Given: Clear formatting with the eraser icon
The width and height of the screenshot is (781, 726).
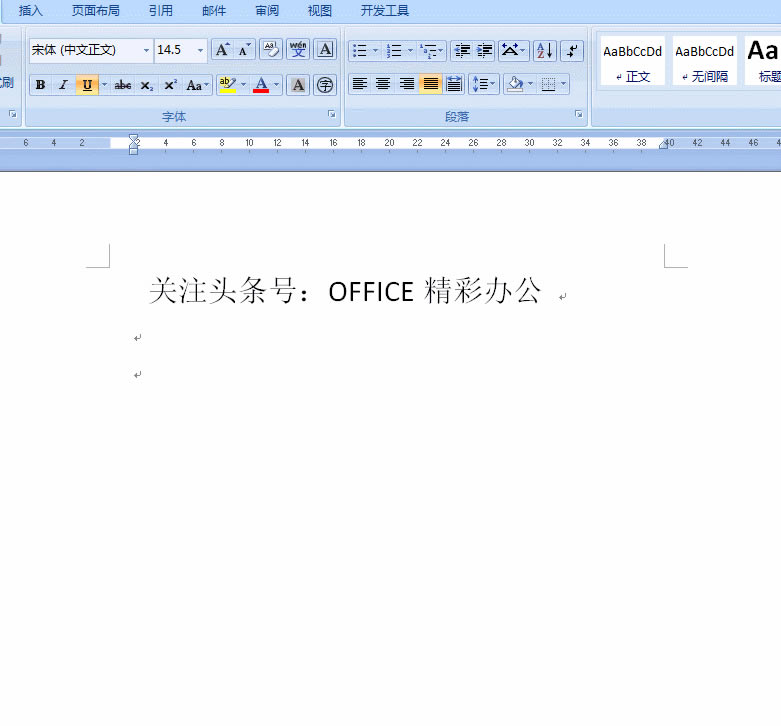Looking at the screenshot, I should 271,50.
